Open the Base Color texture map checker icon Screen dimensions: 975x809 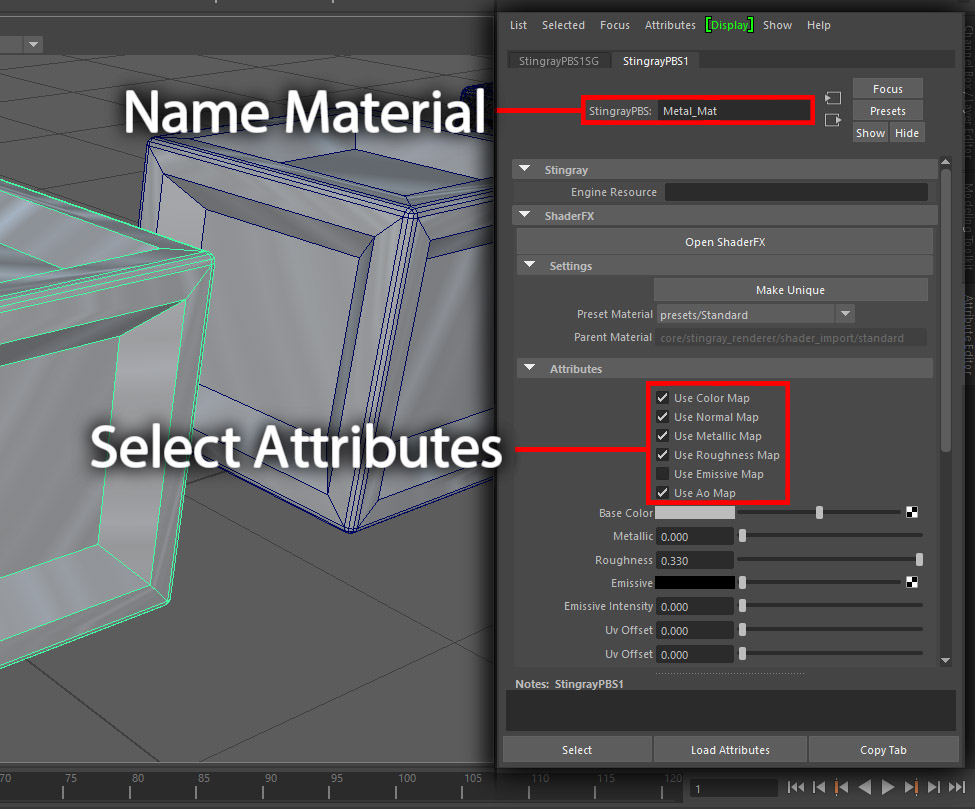(911, 512)
